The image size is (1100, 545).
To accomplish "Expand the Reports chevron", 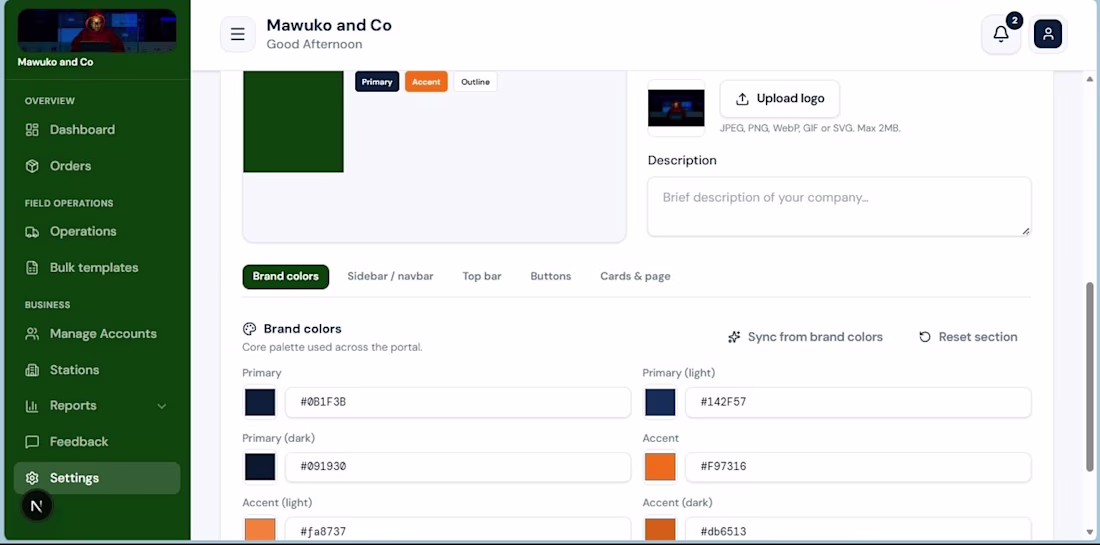I will tap(161, 406).
